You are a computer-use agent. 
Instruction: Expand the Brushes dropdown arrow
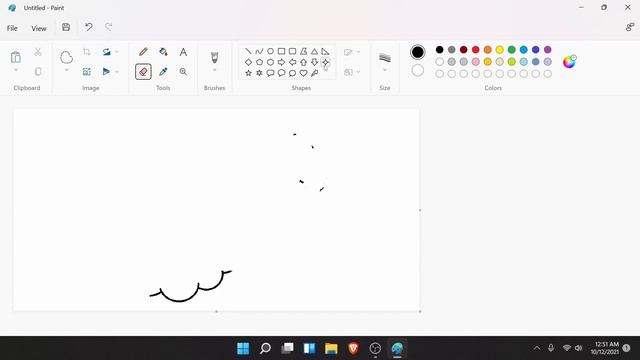(x=214, y=70)
